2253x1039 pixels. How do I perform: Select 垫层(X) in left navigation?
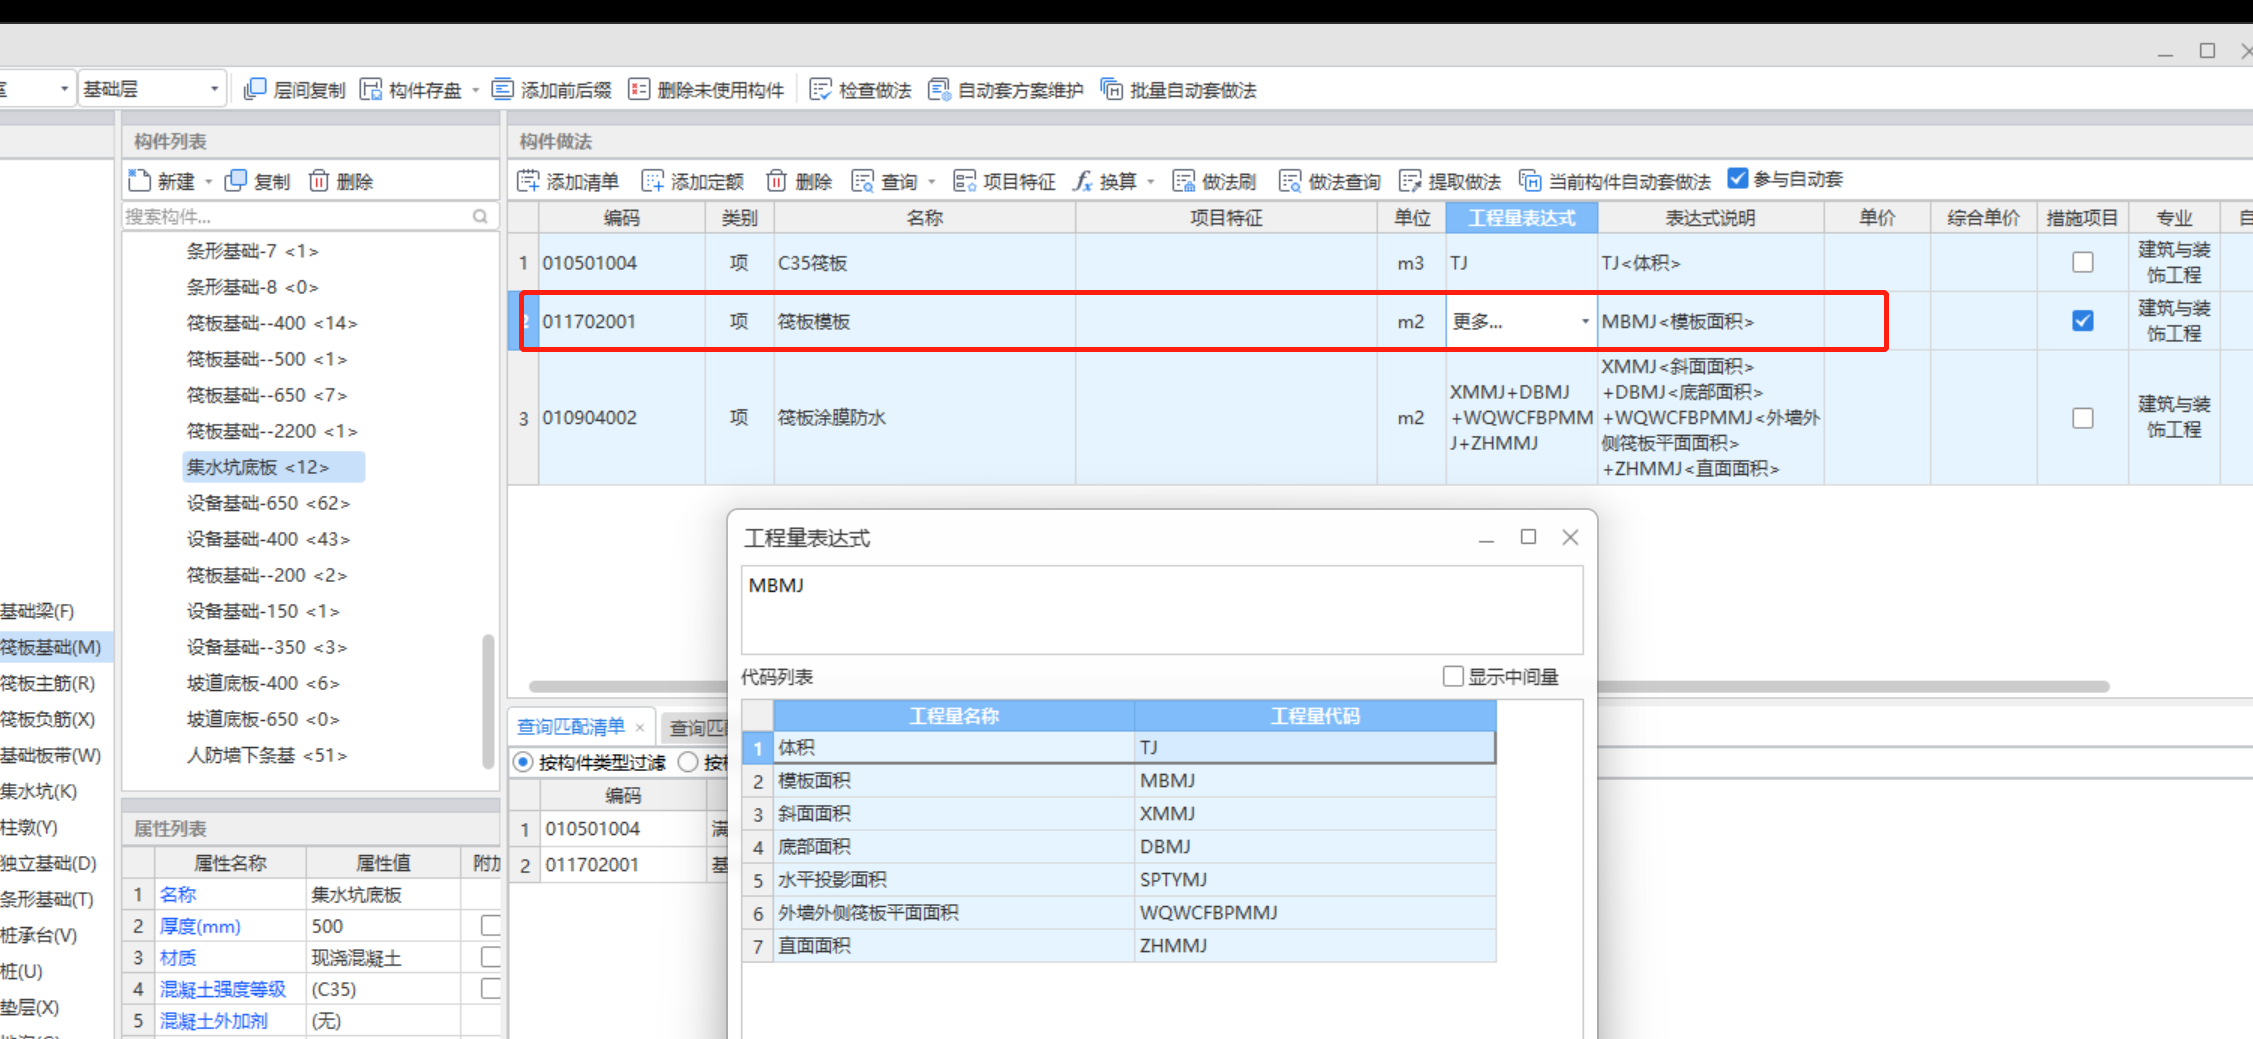coord(30,1007)
